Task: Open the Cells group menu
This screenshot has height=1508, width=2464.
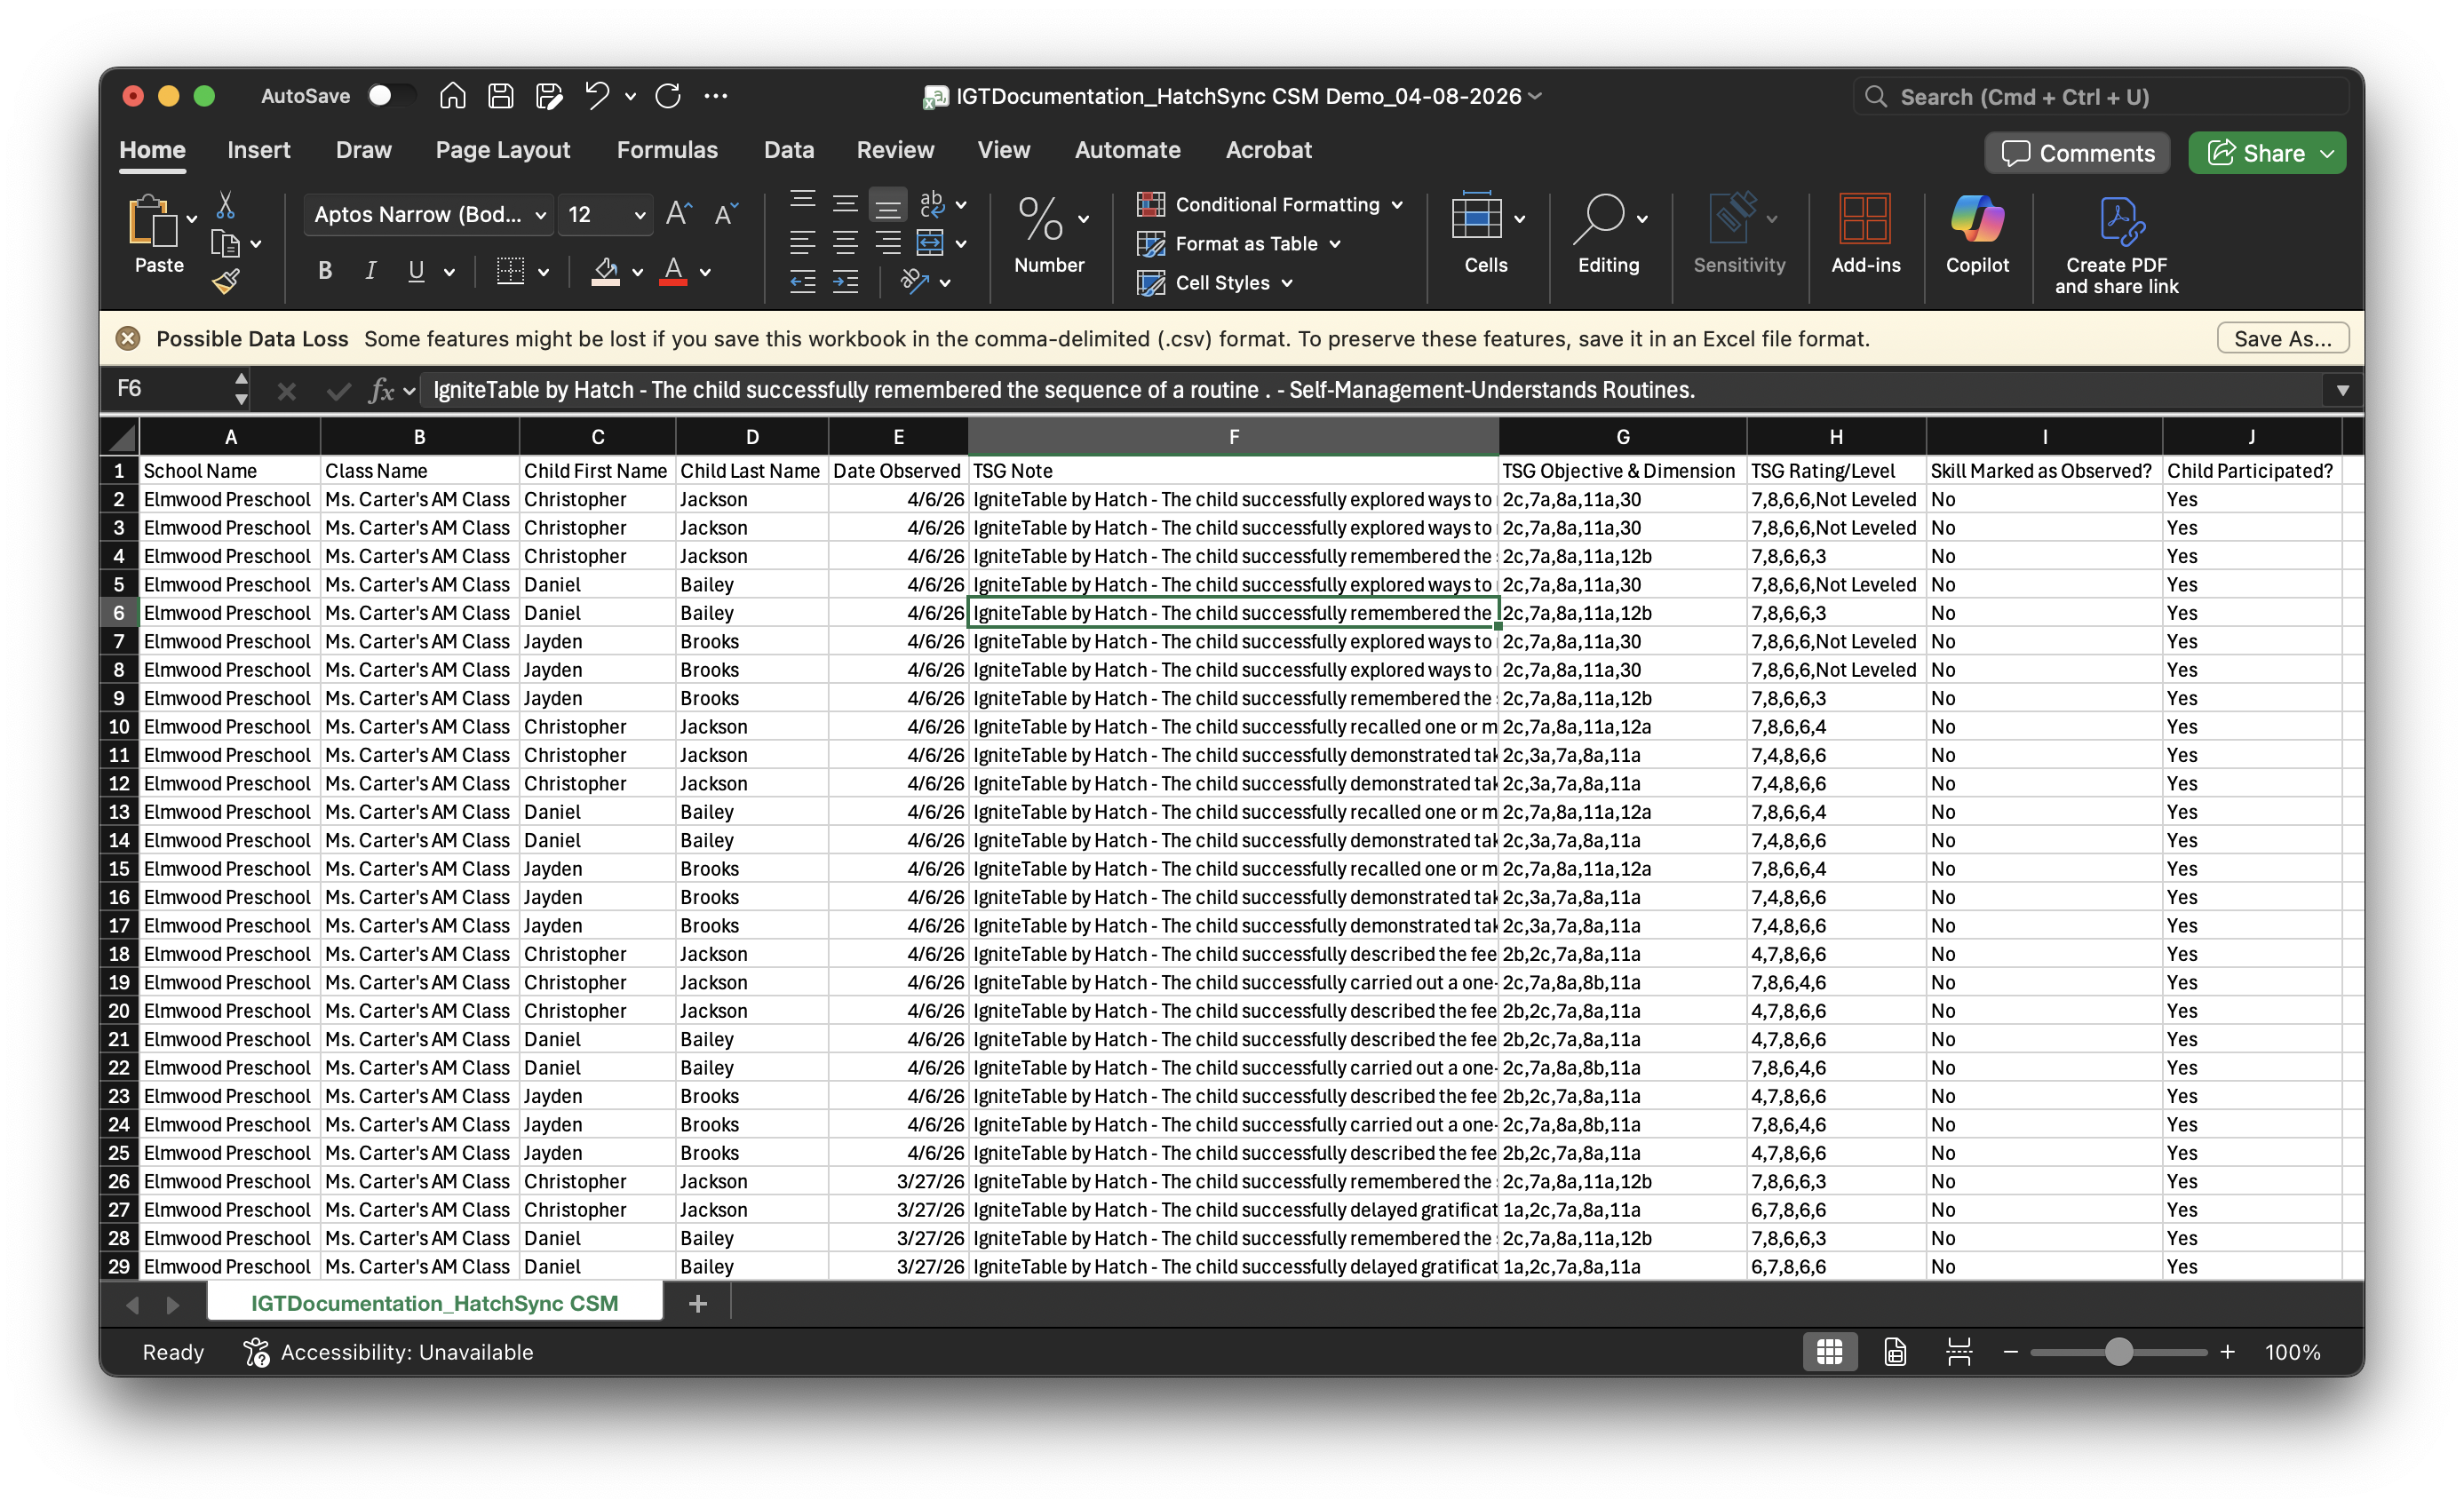Action: [1486, 235]
